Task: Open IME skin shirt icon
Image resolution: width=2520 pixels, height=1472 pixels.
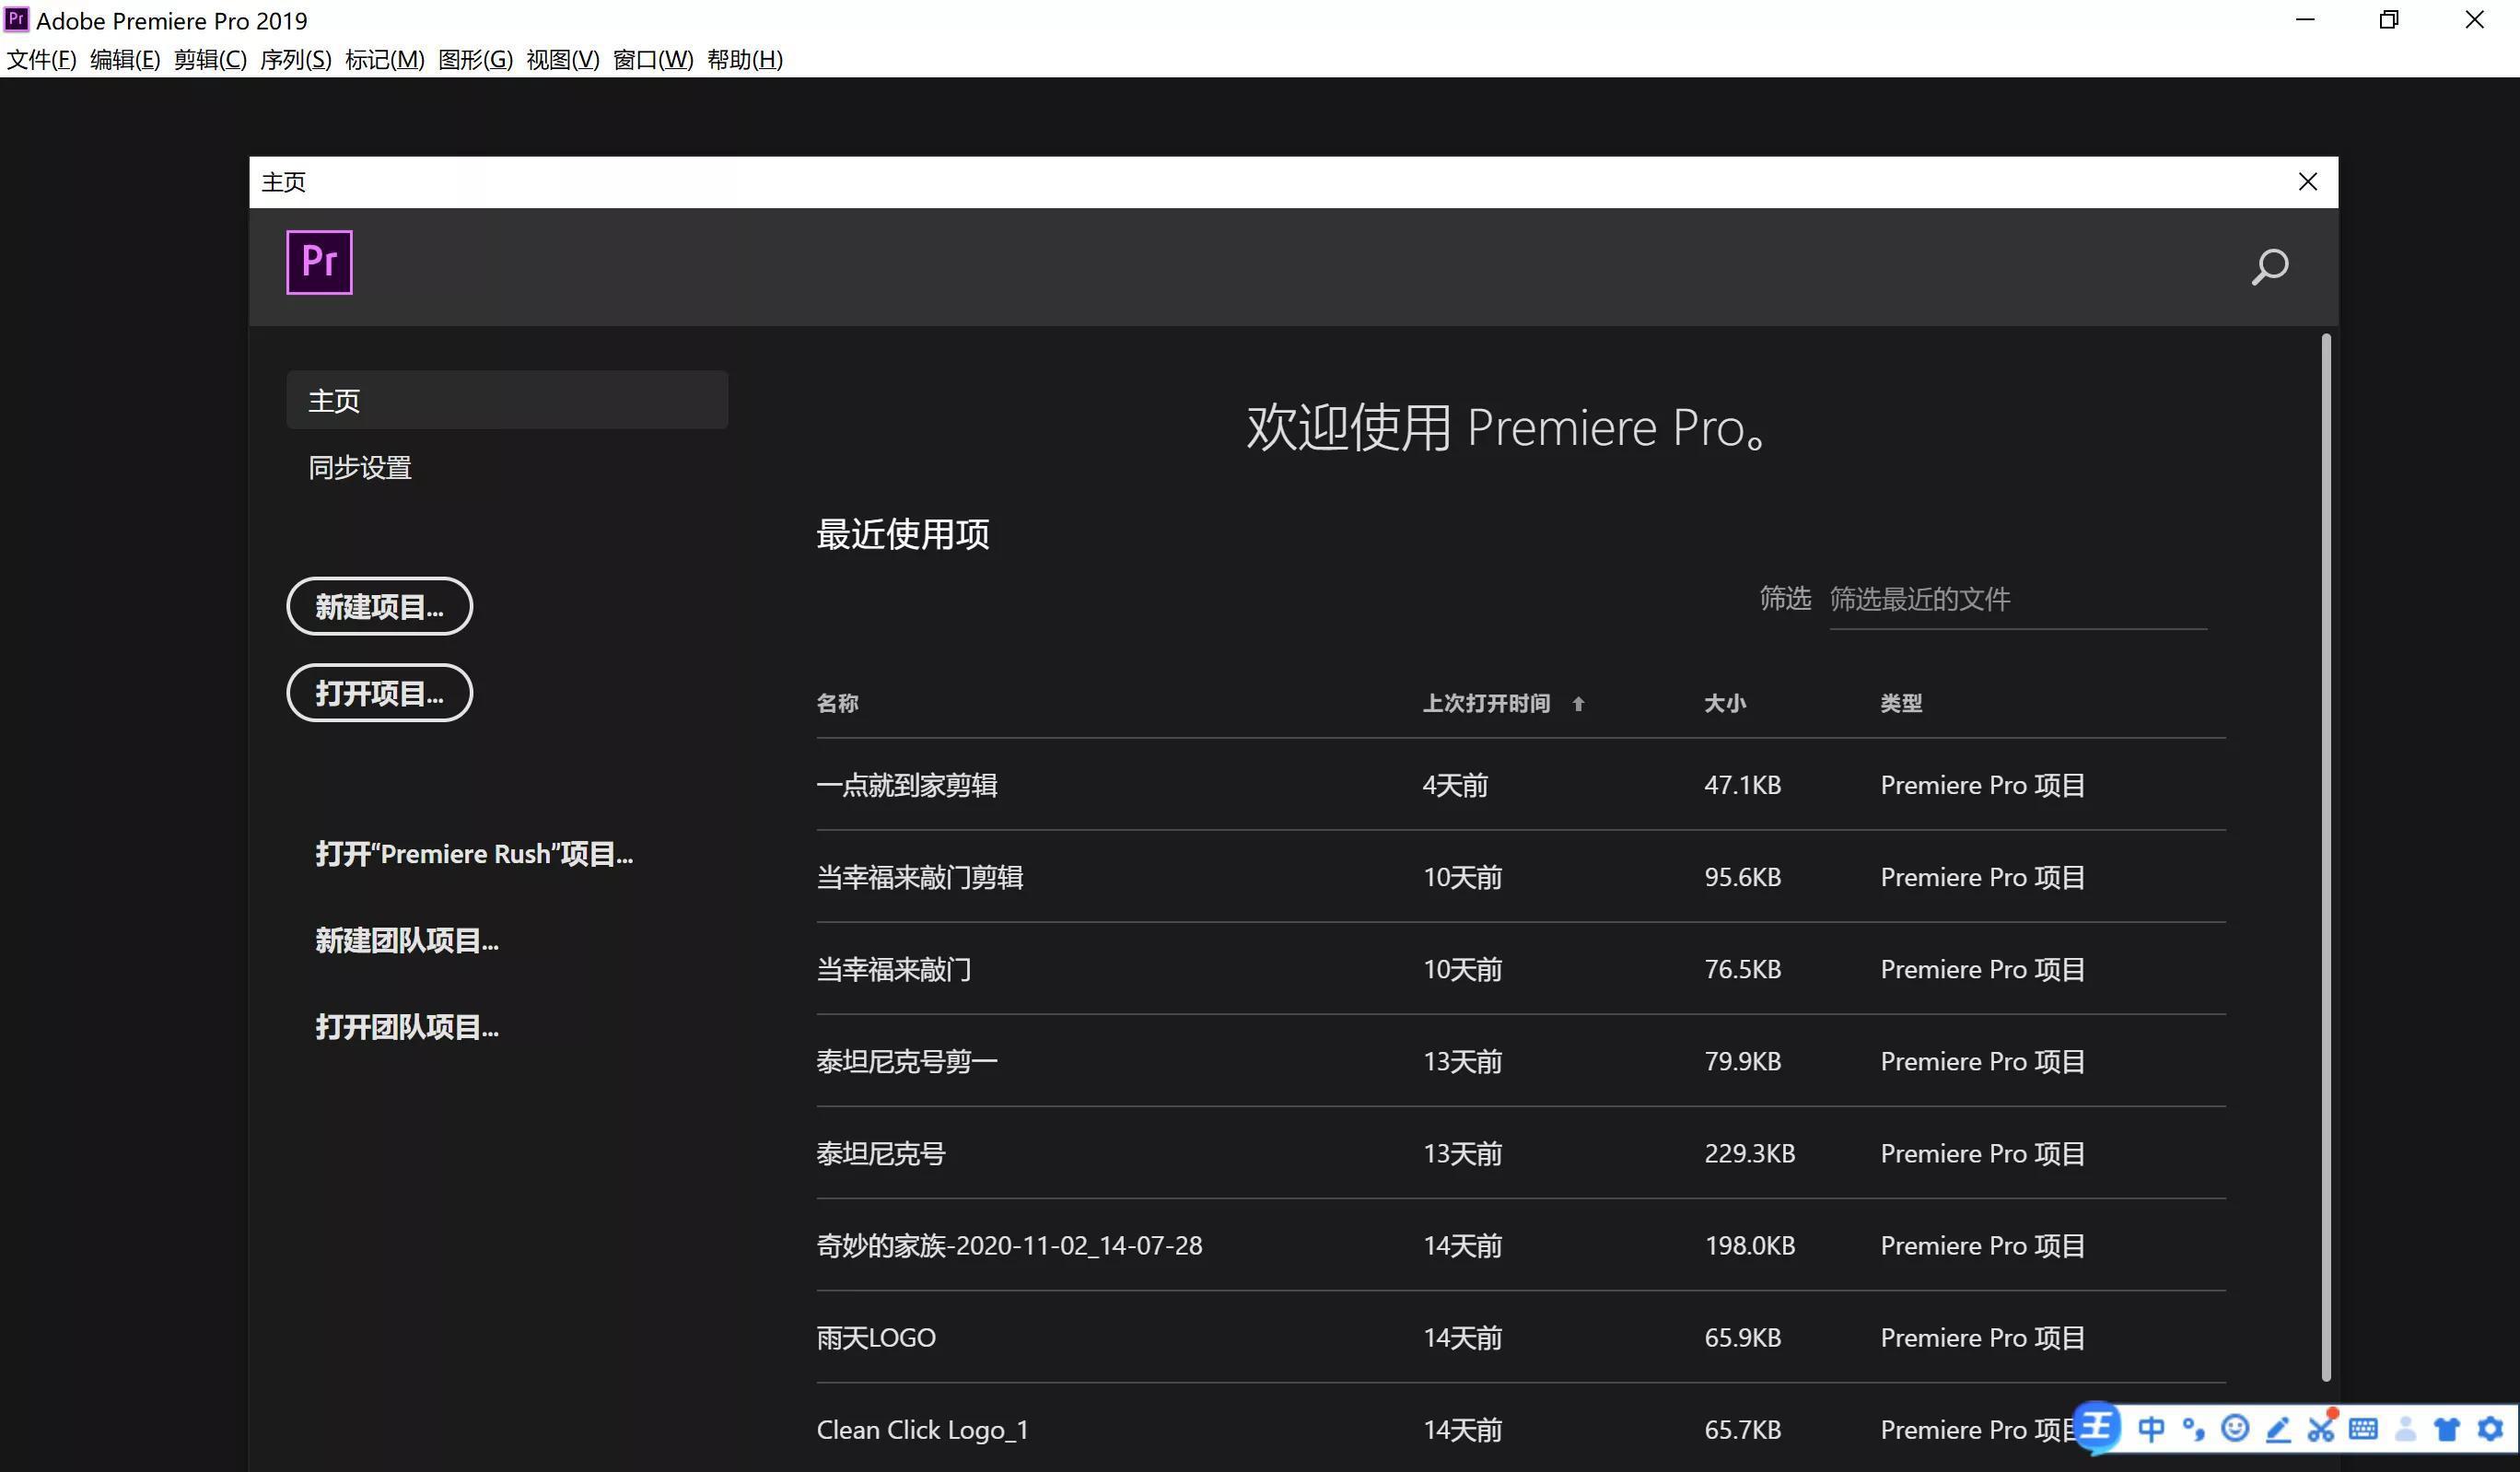Action: 2447,1429
